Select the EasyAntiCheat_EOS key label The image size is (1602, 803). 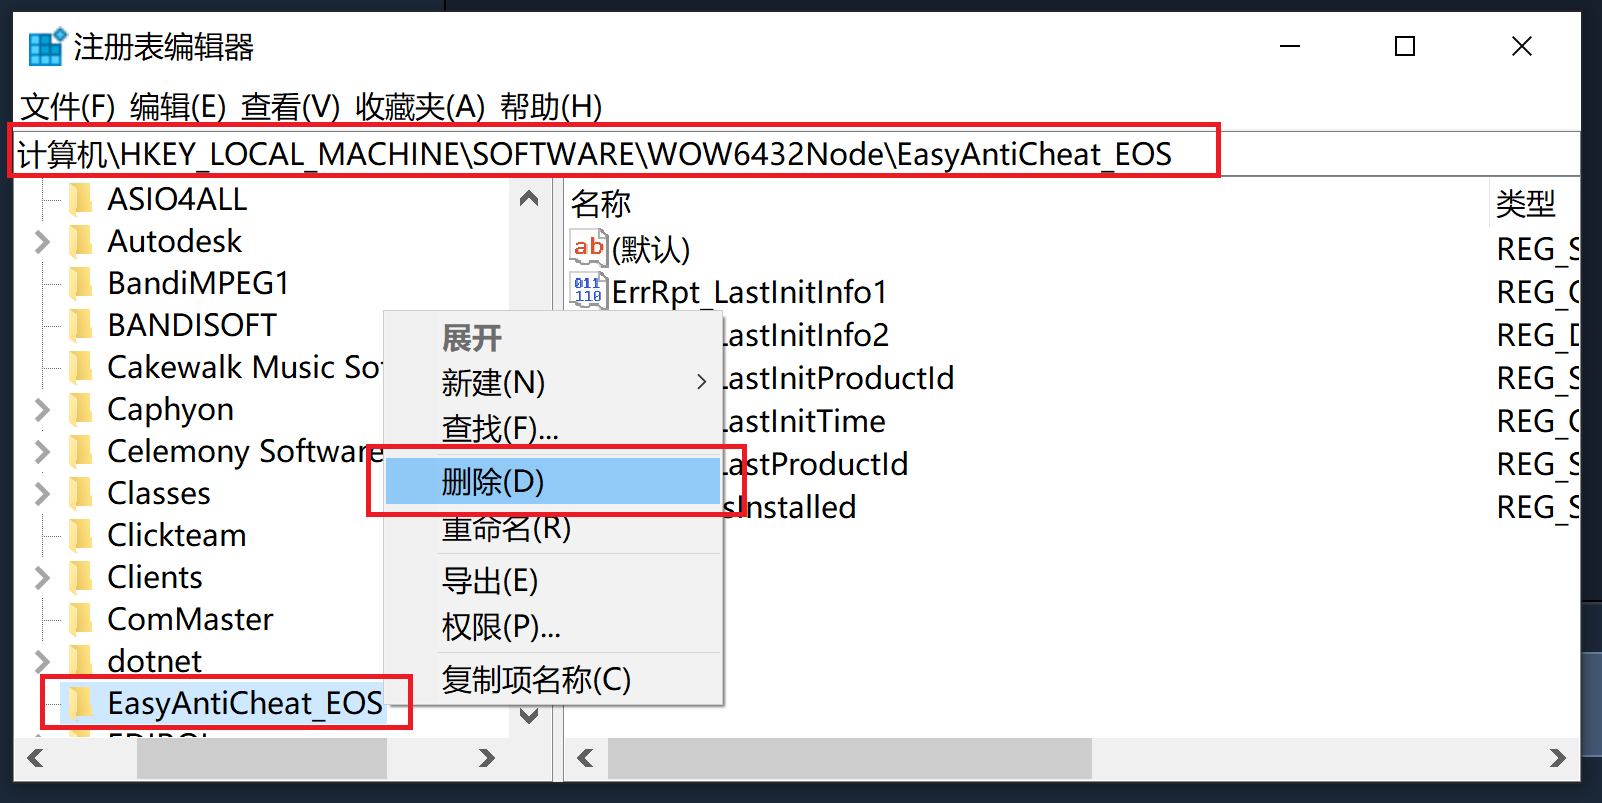pos(245,703)
